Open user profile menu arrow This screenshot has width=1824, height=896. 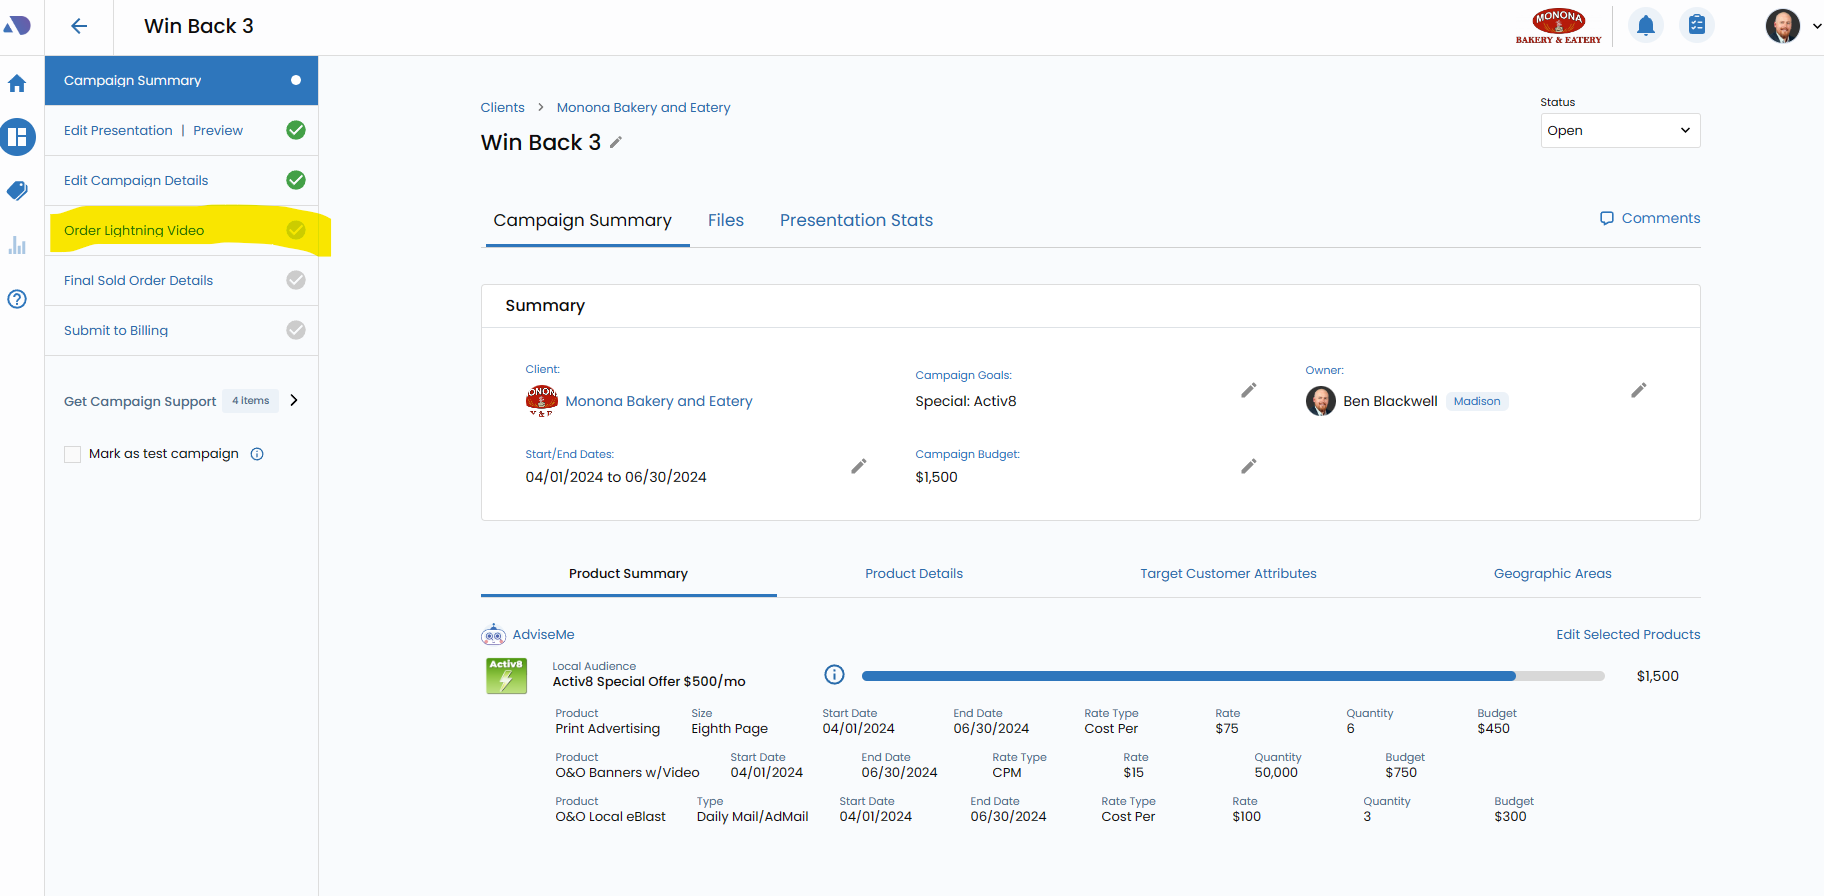pyautogui.click(x=1816, y=27)
